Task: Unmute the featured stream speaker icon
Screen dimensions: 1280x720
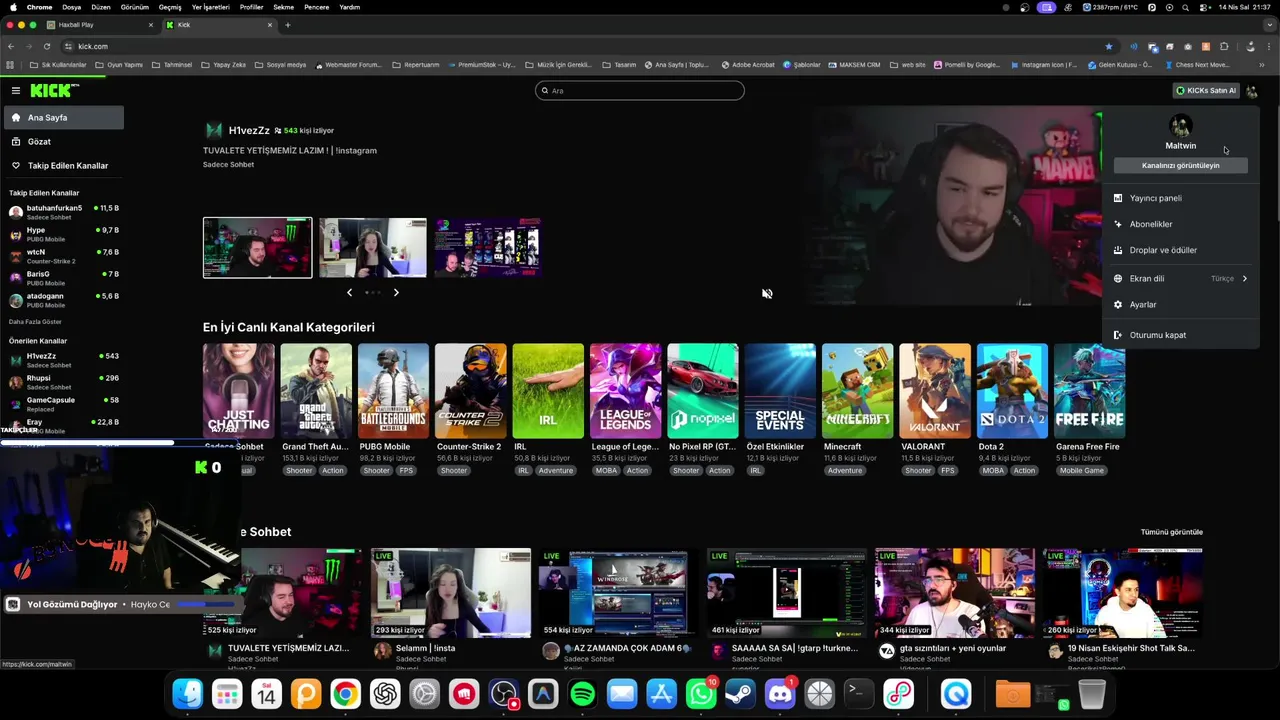Action: point(767,294)
